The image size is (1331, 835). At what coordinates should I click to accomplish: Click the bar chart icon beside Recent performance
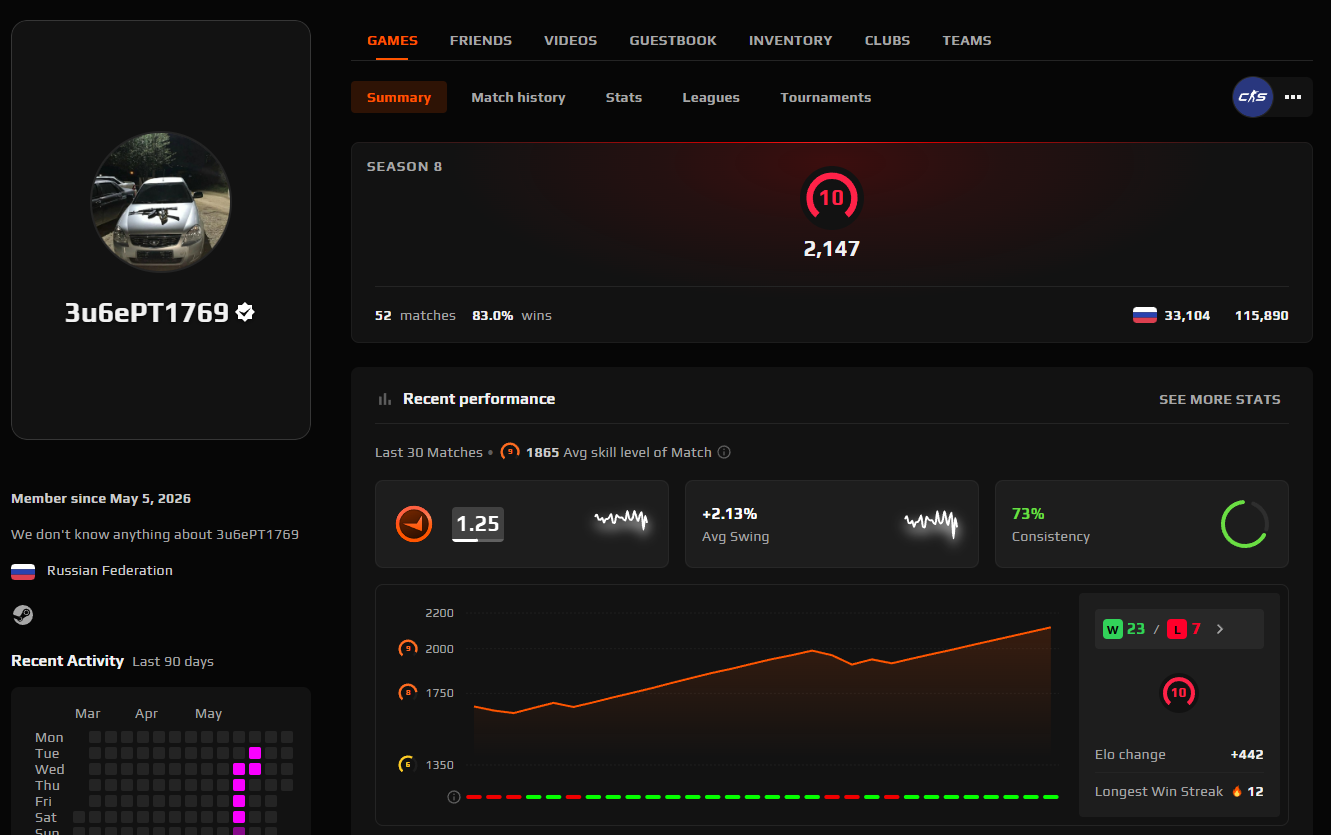click(x=385, y=399)
